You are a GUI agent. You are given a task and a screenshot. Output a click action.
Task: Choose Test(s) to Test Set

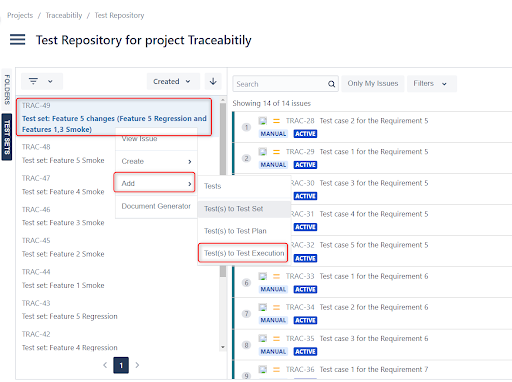(244, 209)
